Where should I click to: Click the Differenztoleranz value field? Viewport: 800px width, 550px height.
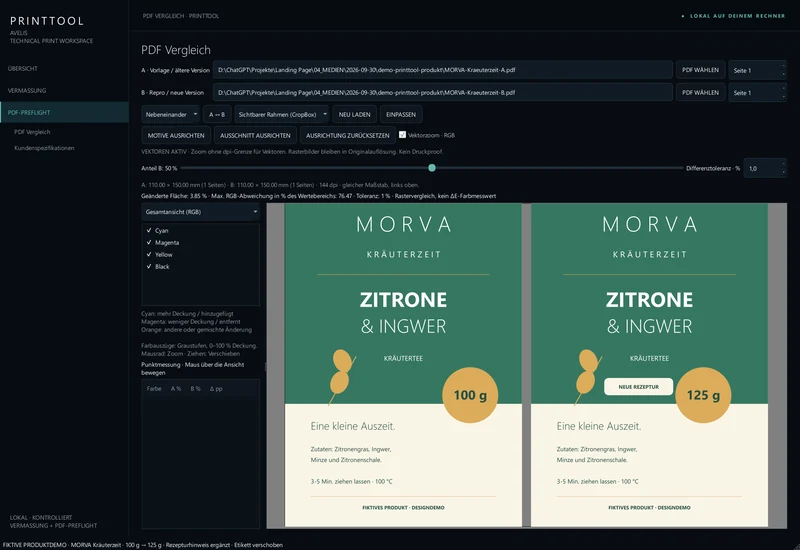tap(765, 168)
